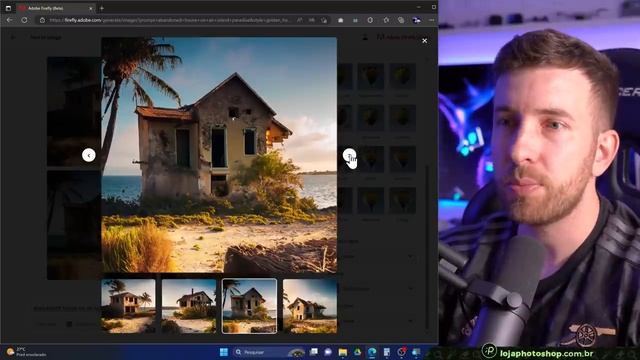Viewport: 640px width, 360px height.
Task: Open the Chat app on the taskbar
Action: (328, 352)
